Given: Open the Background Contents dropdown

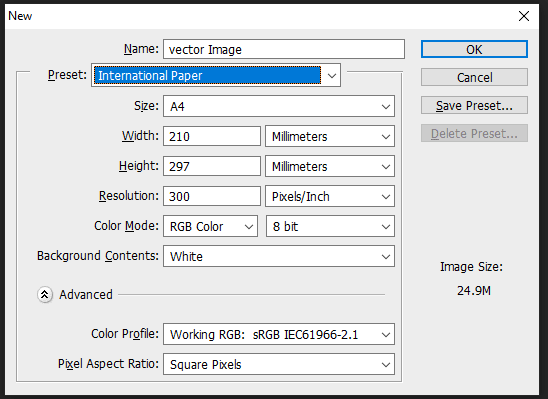Looking at the screenshot, I should click(x=279, y=256).
